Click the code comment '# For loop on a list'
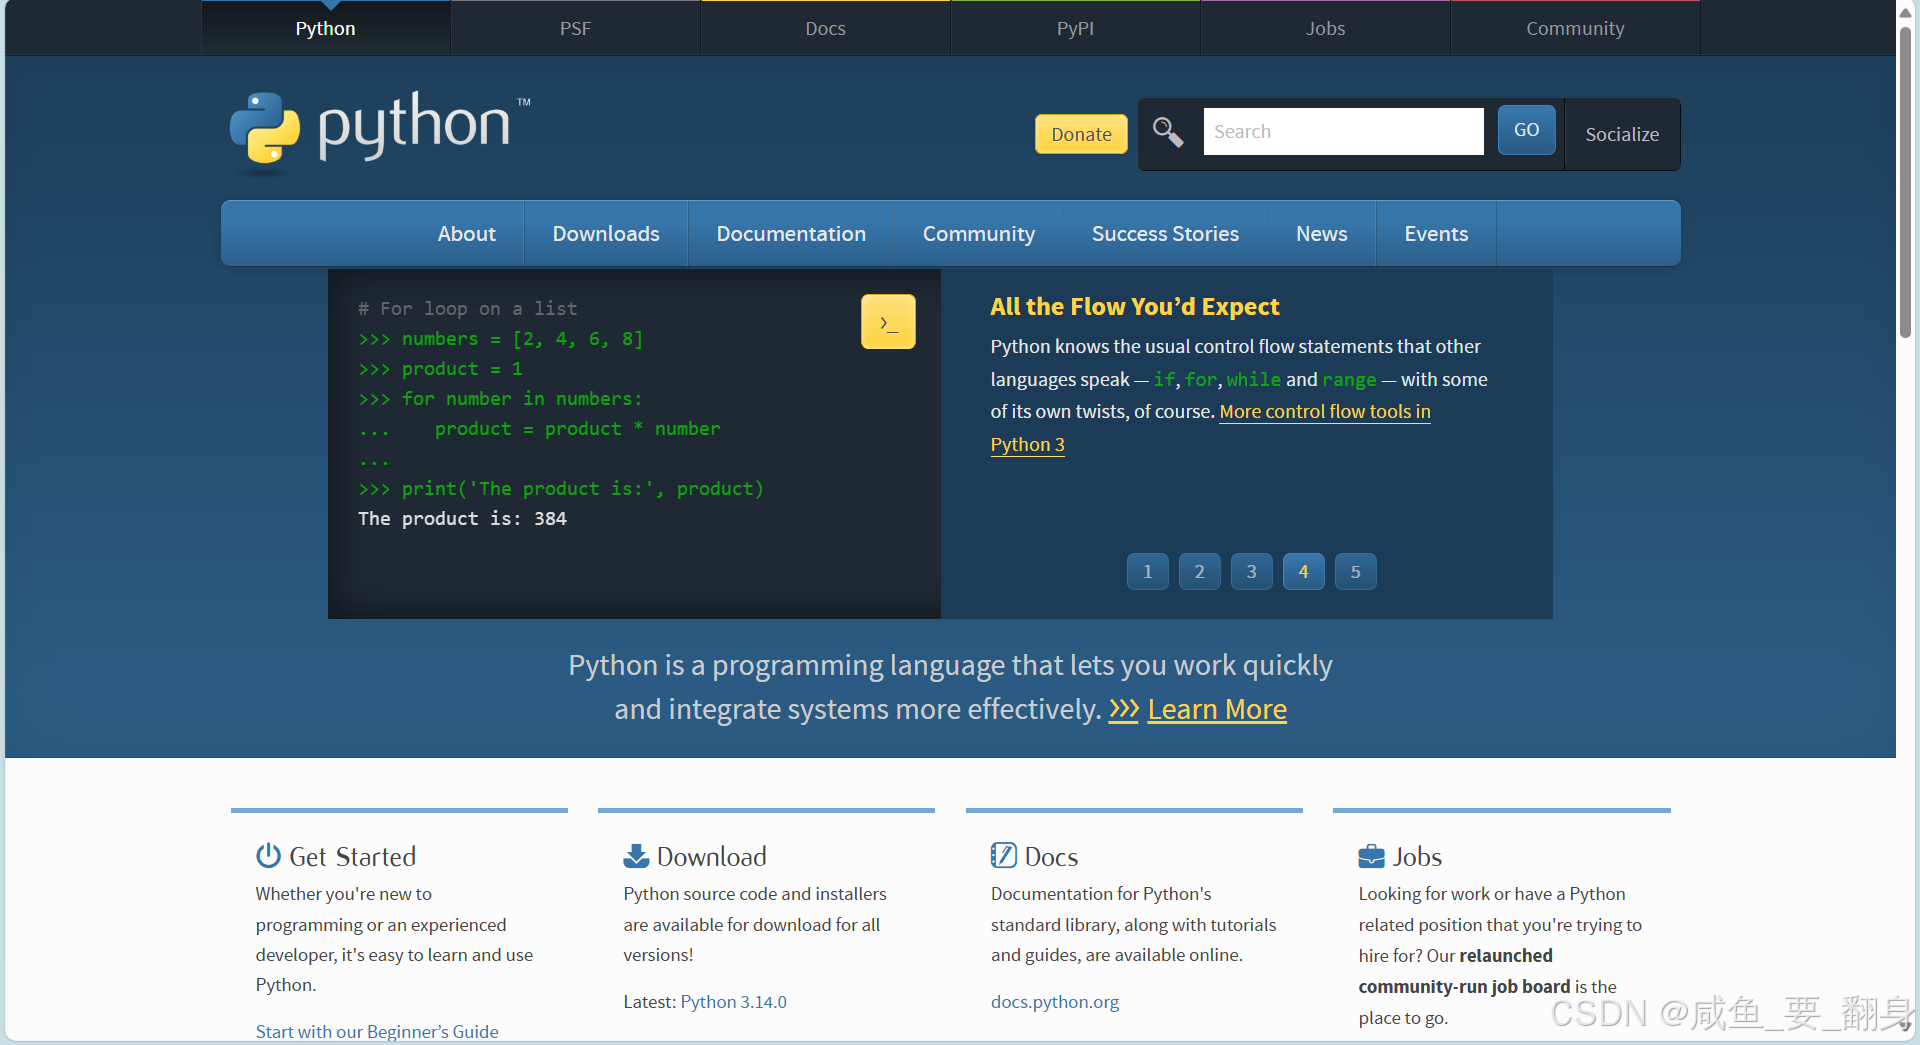 467,309
